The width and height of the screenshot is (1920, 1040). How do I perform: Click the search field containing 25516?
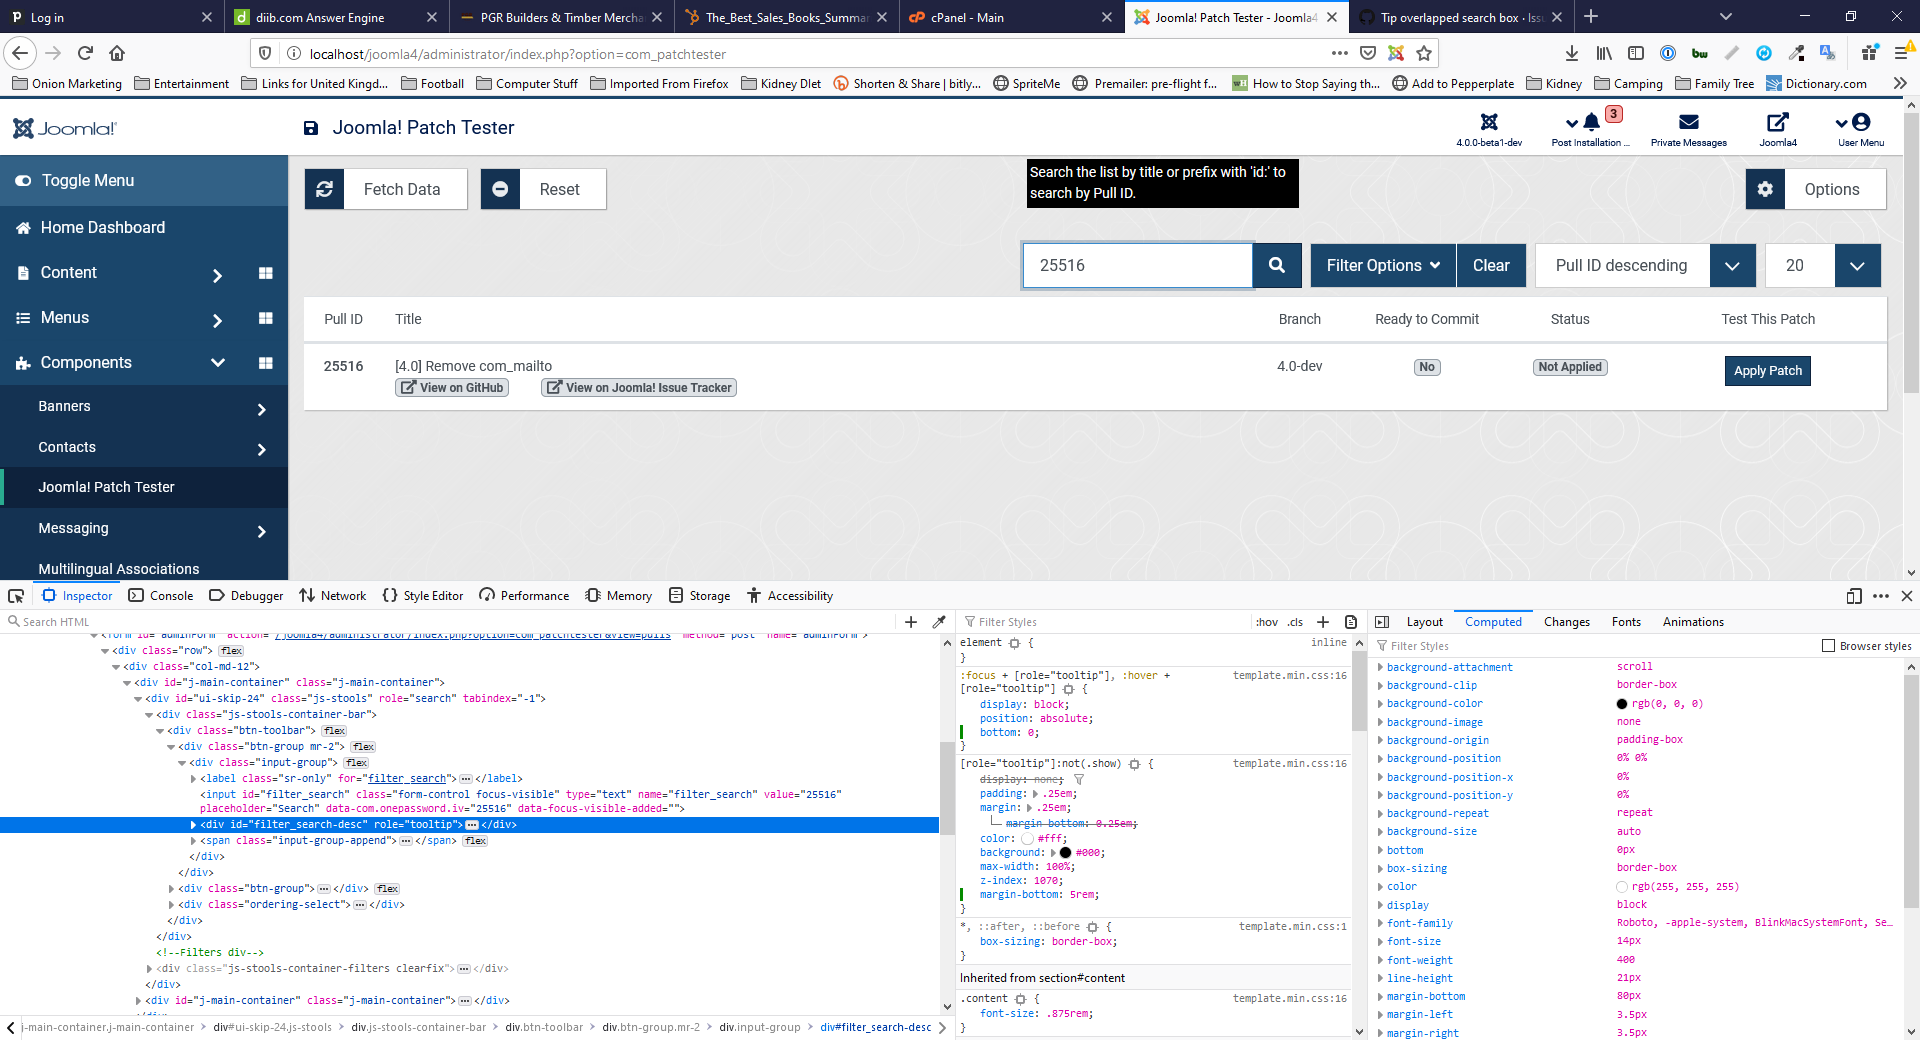(x=1138, y=265)
